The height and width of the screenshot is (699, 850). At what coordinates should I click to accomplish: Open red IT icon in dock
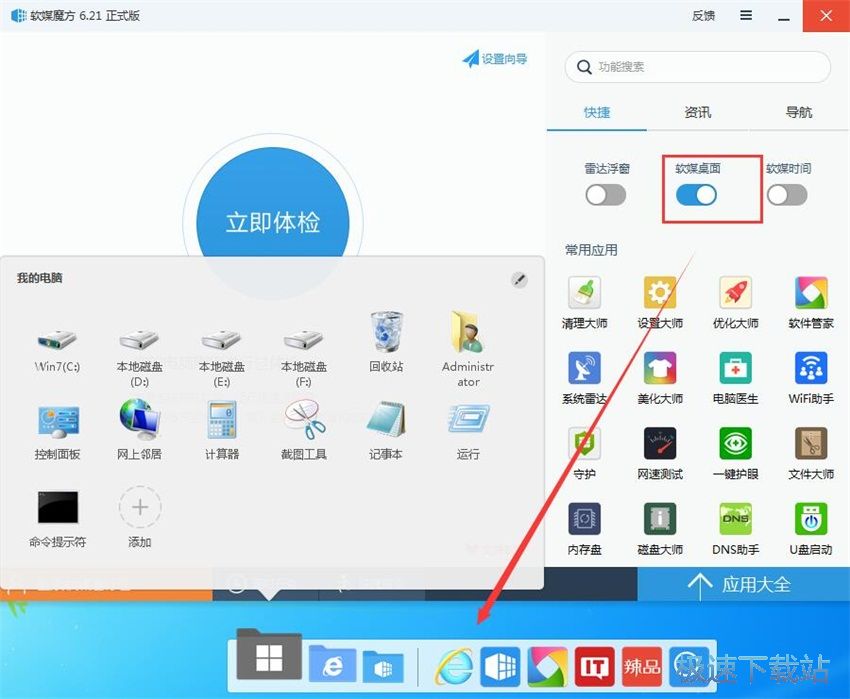595,666
